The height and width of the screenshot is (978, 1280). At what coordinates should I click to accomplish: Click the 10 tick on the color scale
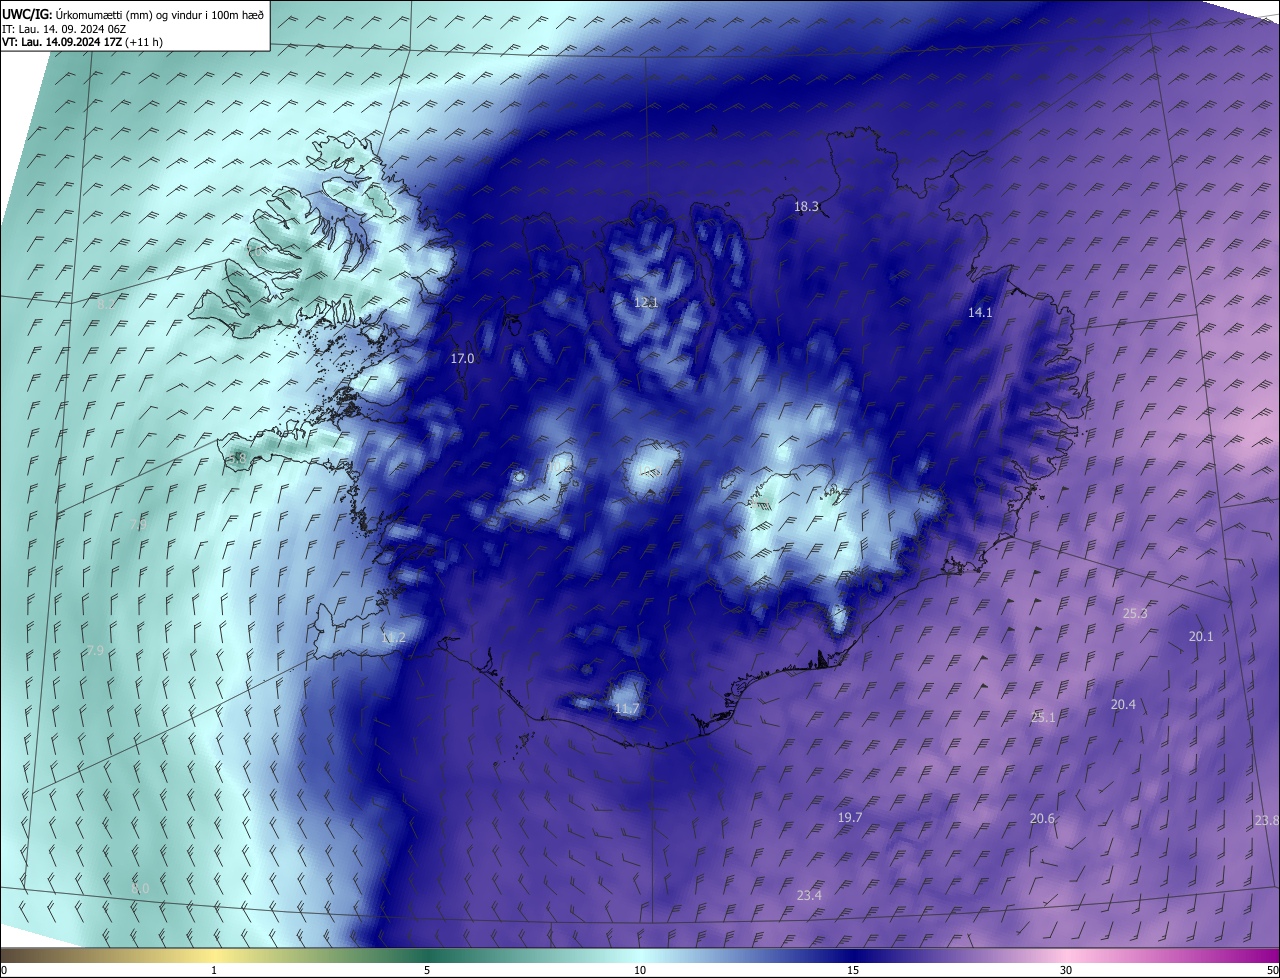pyautogui.click(x=640, y=971)
